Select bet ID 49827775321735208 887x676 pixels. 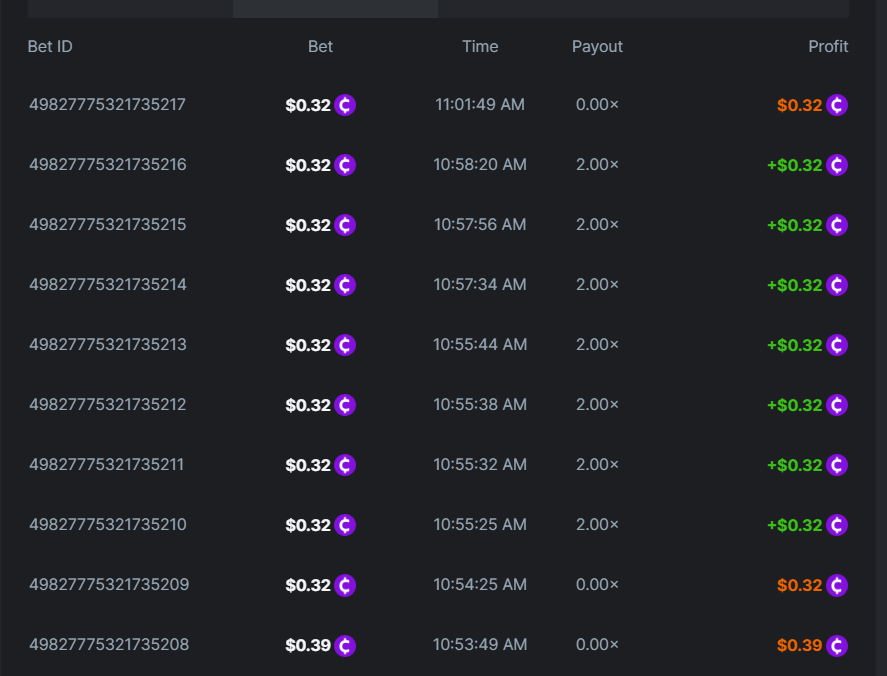tap(108, 644)
